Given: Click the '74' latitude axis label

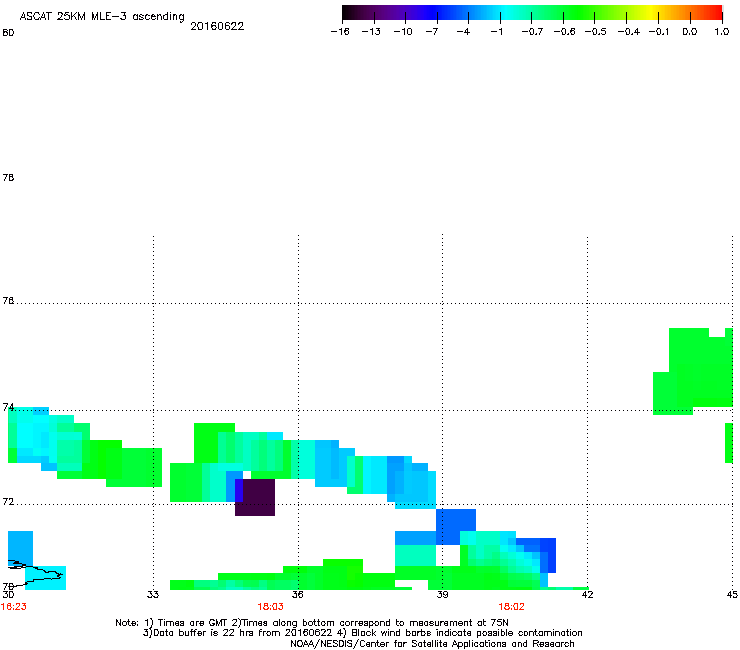Looking at the screenshot, I should tap(8, 407).
